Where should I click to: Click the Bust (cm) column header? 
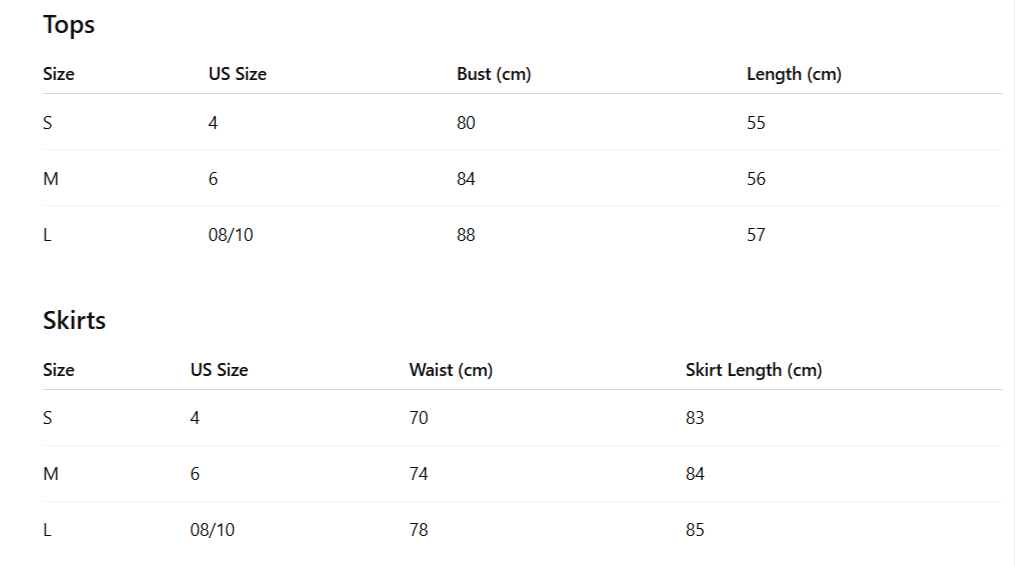point(493,74)
